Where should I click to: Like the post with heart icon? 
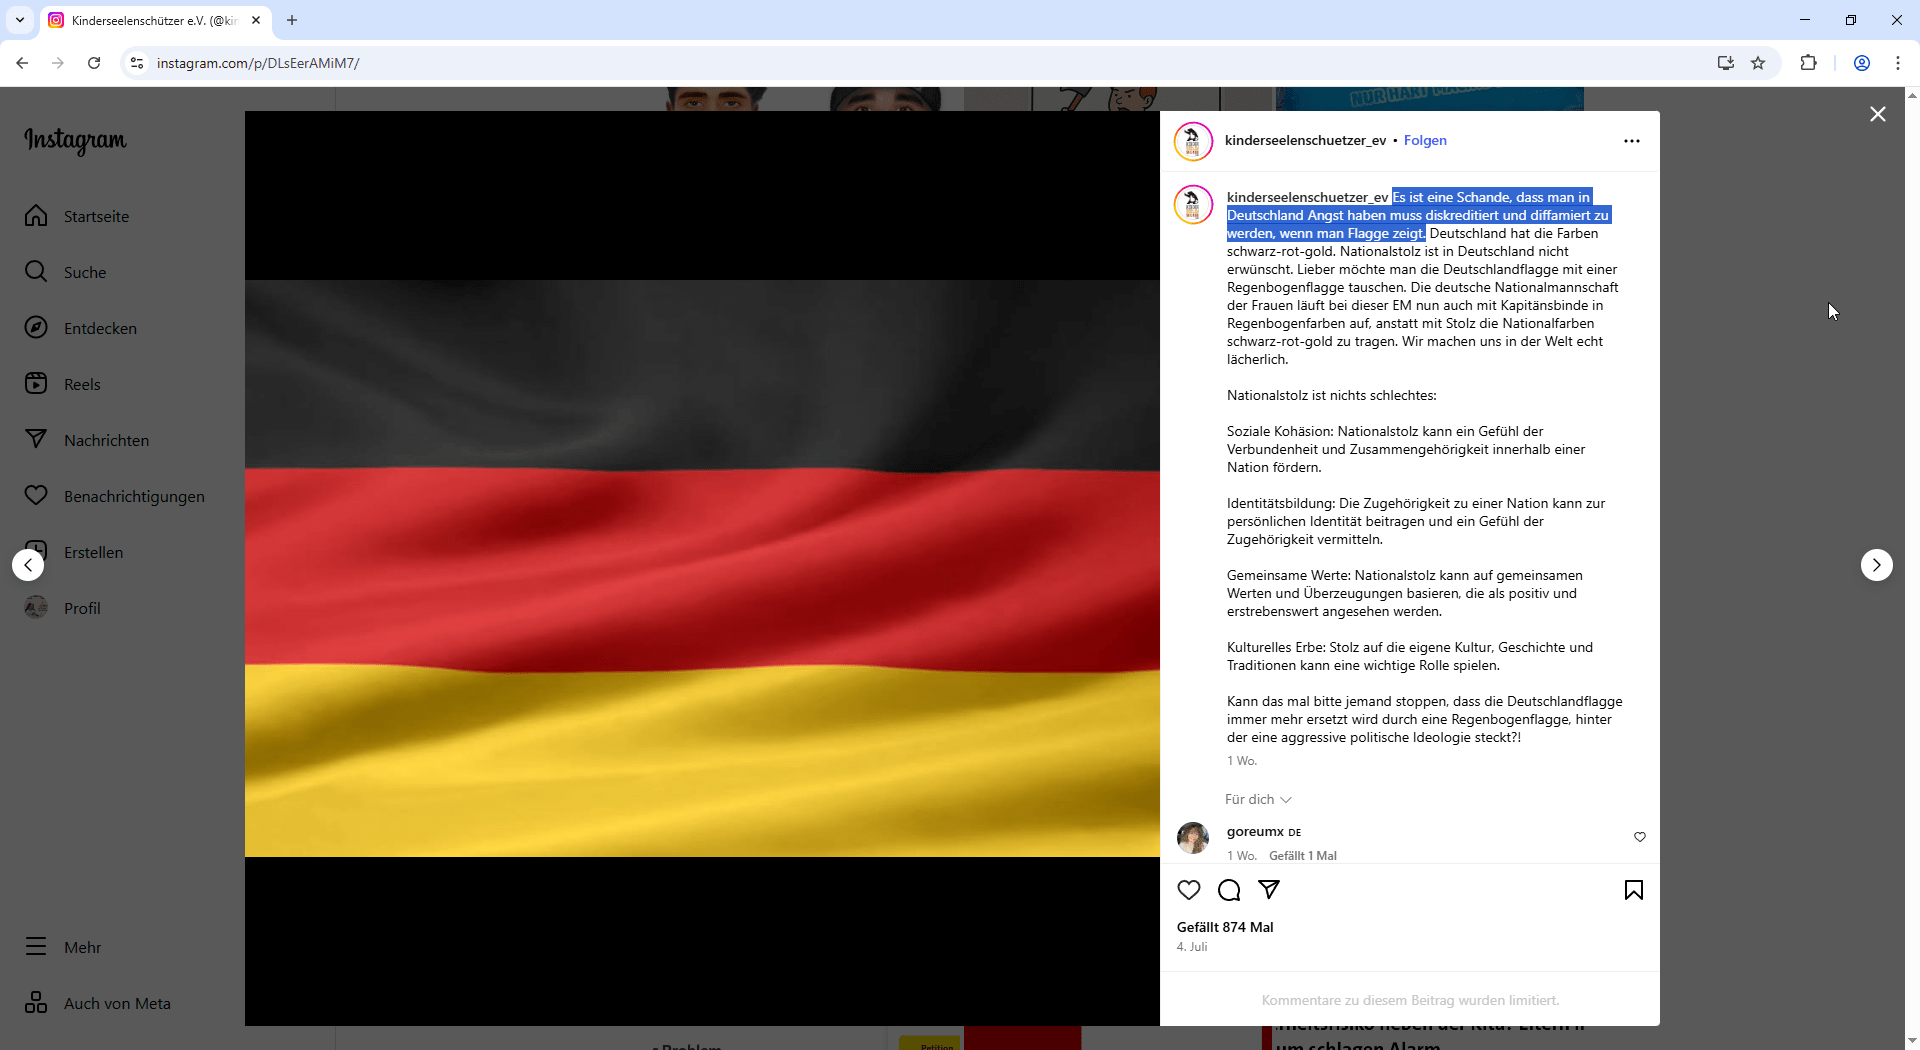1189,890
